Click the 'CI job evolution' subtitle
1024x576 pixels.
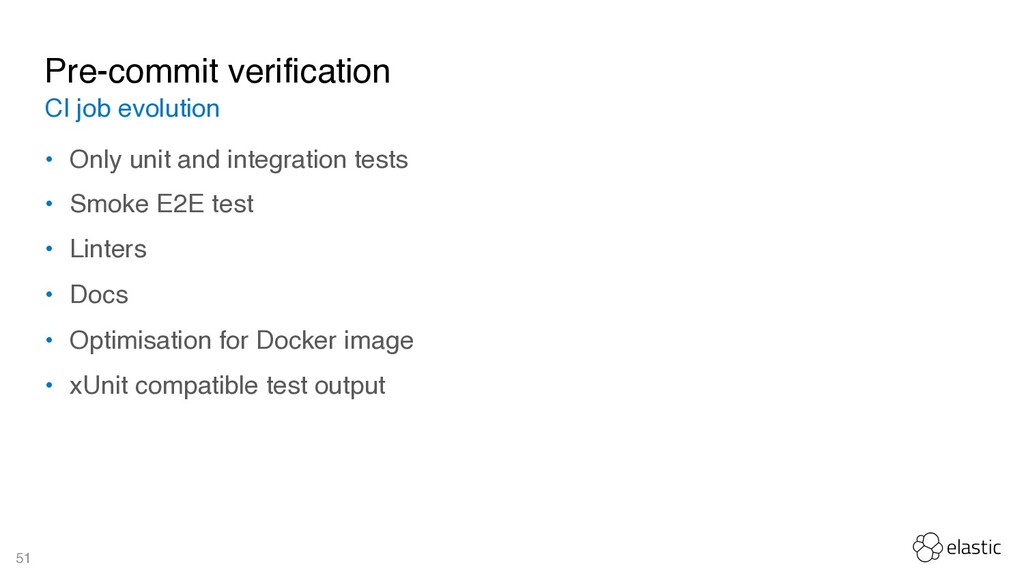(x=132, y=109)
